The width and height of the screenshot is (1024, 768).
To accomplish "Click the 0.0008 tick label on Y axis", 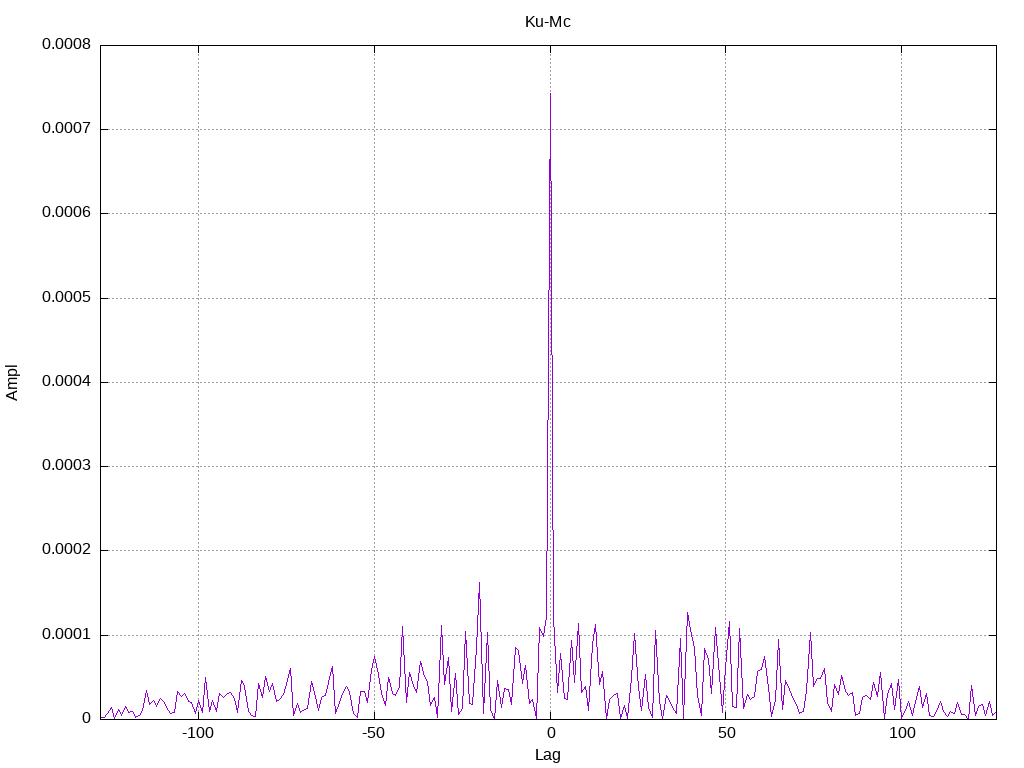I will (x=66, y=44).
